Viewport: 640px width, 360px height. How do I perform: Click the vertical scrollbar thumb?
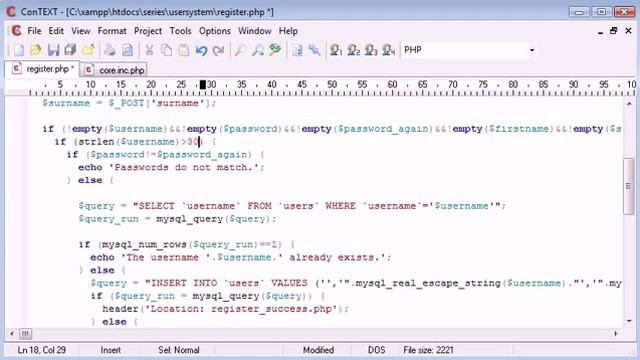point(629,186)
